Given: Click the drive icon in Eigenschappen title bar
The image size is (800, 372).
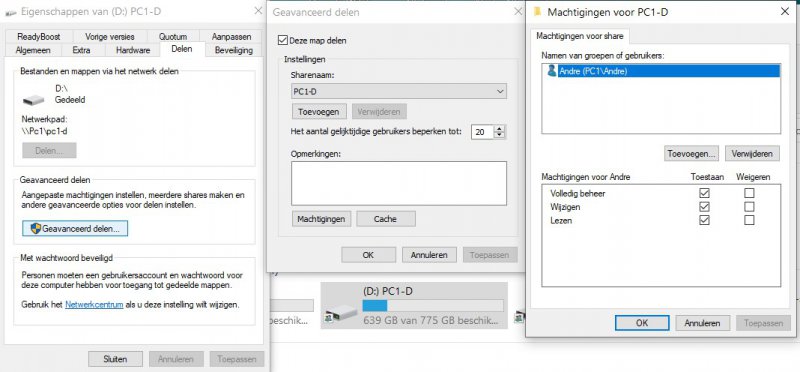Looking at the screenshot, I should pos(11,12).
